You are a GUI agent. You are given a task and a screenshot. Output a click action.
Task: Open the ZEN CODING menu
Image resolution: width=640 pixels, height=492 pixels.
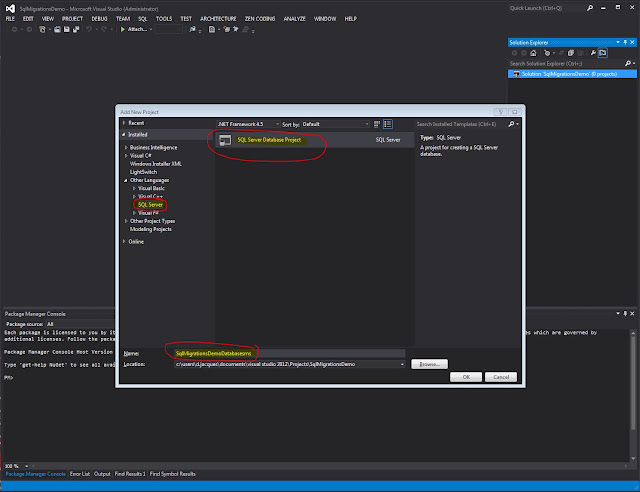tap(260, 19)
